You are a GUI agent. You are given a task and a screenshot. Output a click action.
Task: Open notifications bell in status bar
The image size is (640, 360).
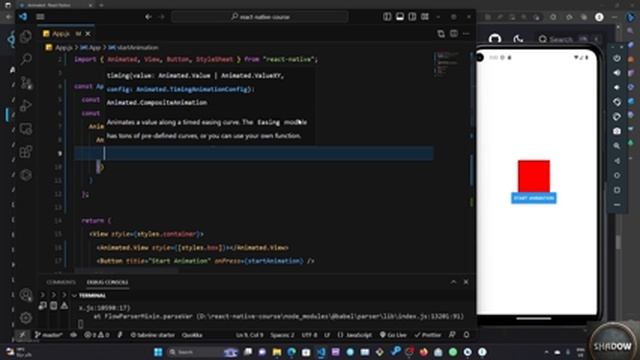pyautogui.click(x=466, y=335)
